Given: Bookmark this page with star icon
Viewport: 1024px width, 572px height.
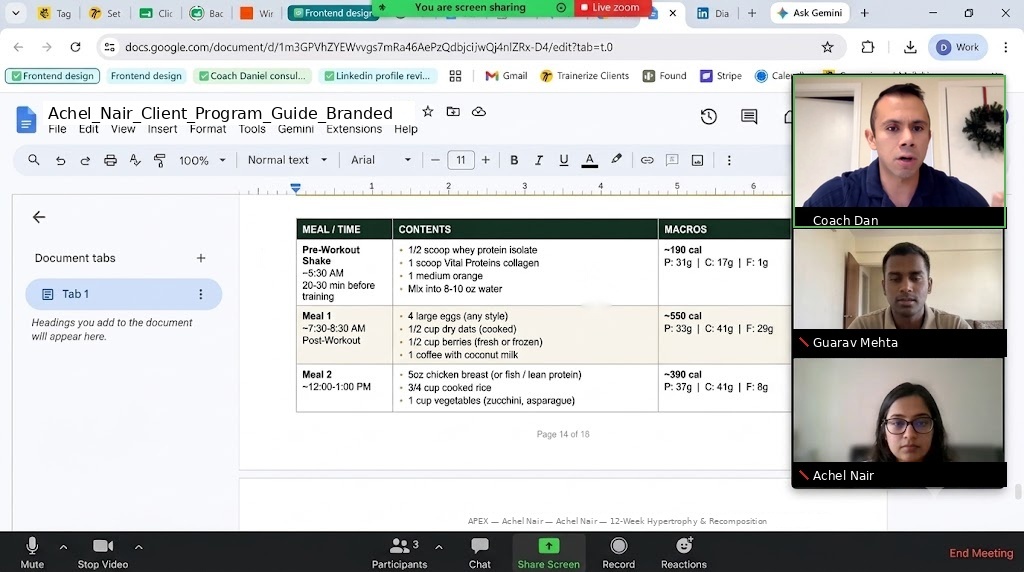Looking at the screenshot, I should [x=827, y=47].
